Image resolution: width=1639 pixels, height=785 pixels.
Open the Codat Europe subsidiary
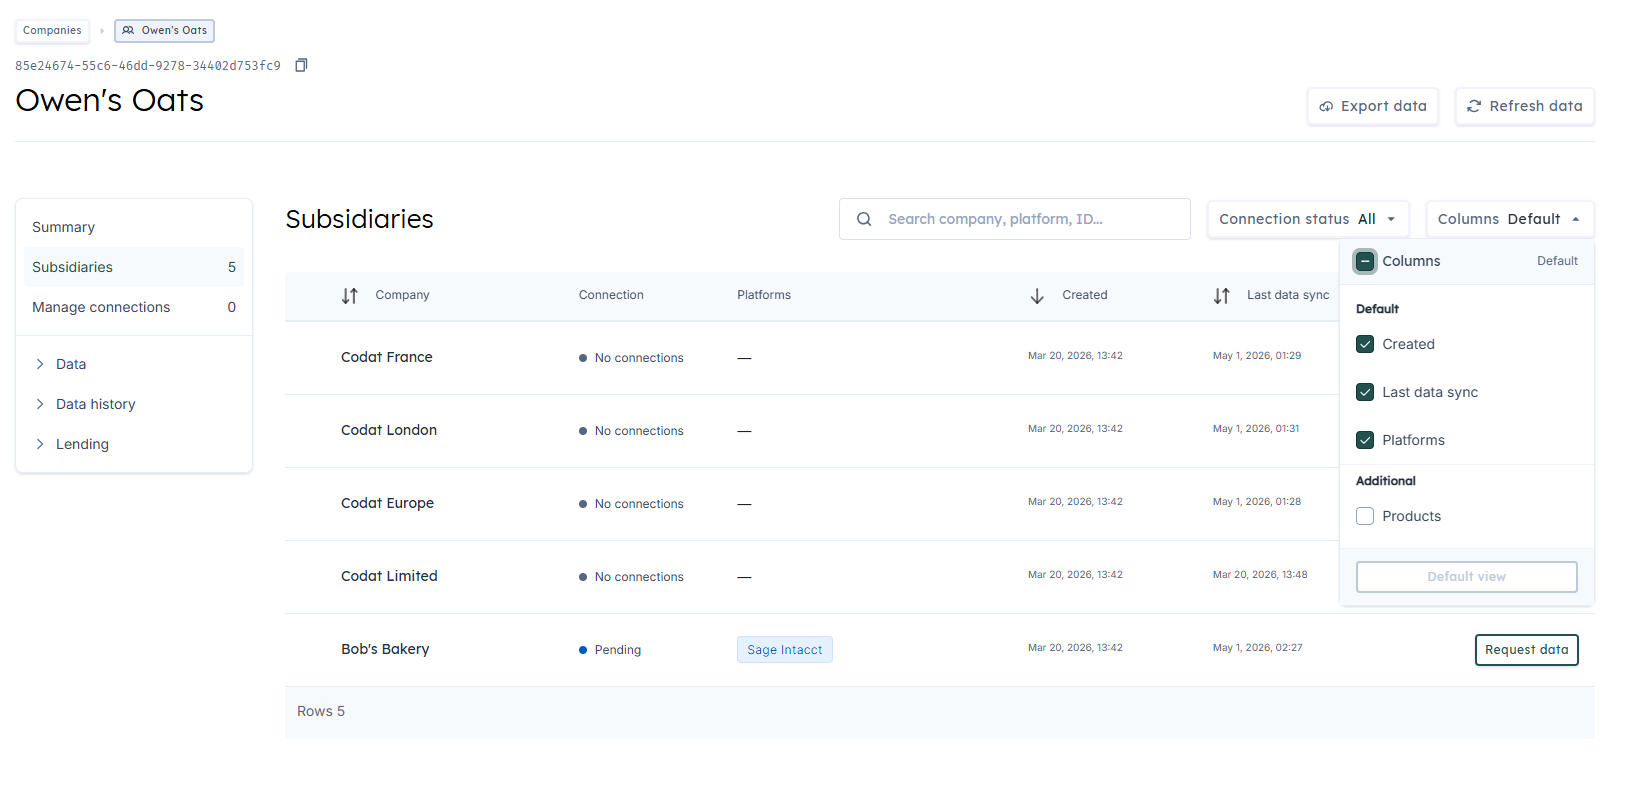pyautogui.click(x=387, y=503)
